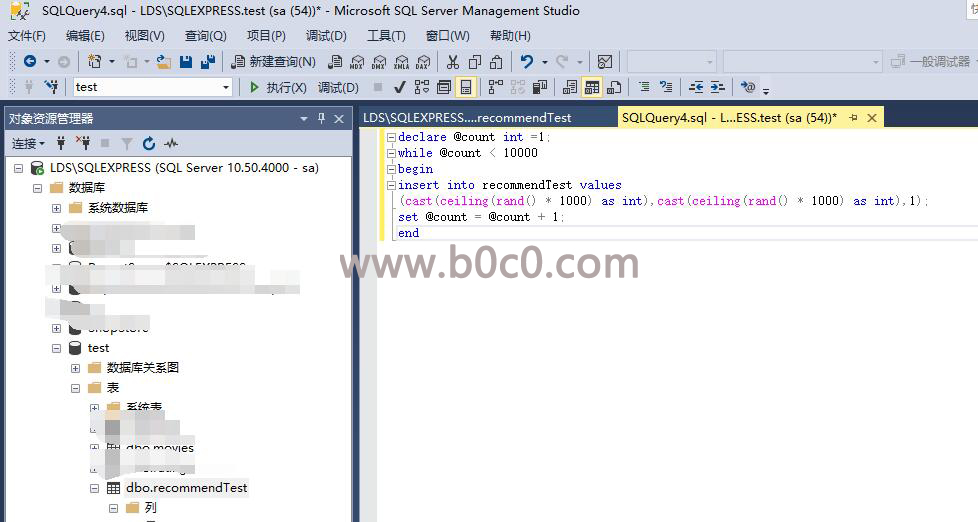This screenshot has height=522, width=978.
Task: Click the Database Engine Query icon
Action: [x=336, y=61]
